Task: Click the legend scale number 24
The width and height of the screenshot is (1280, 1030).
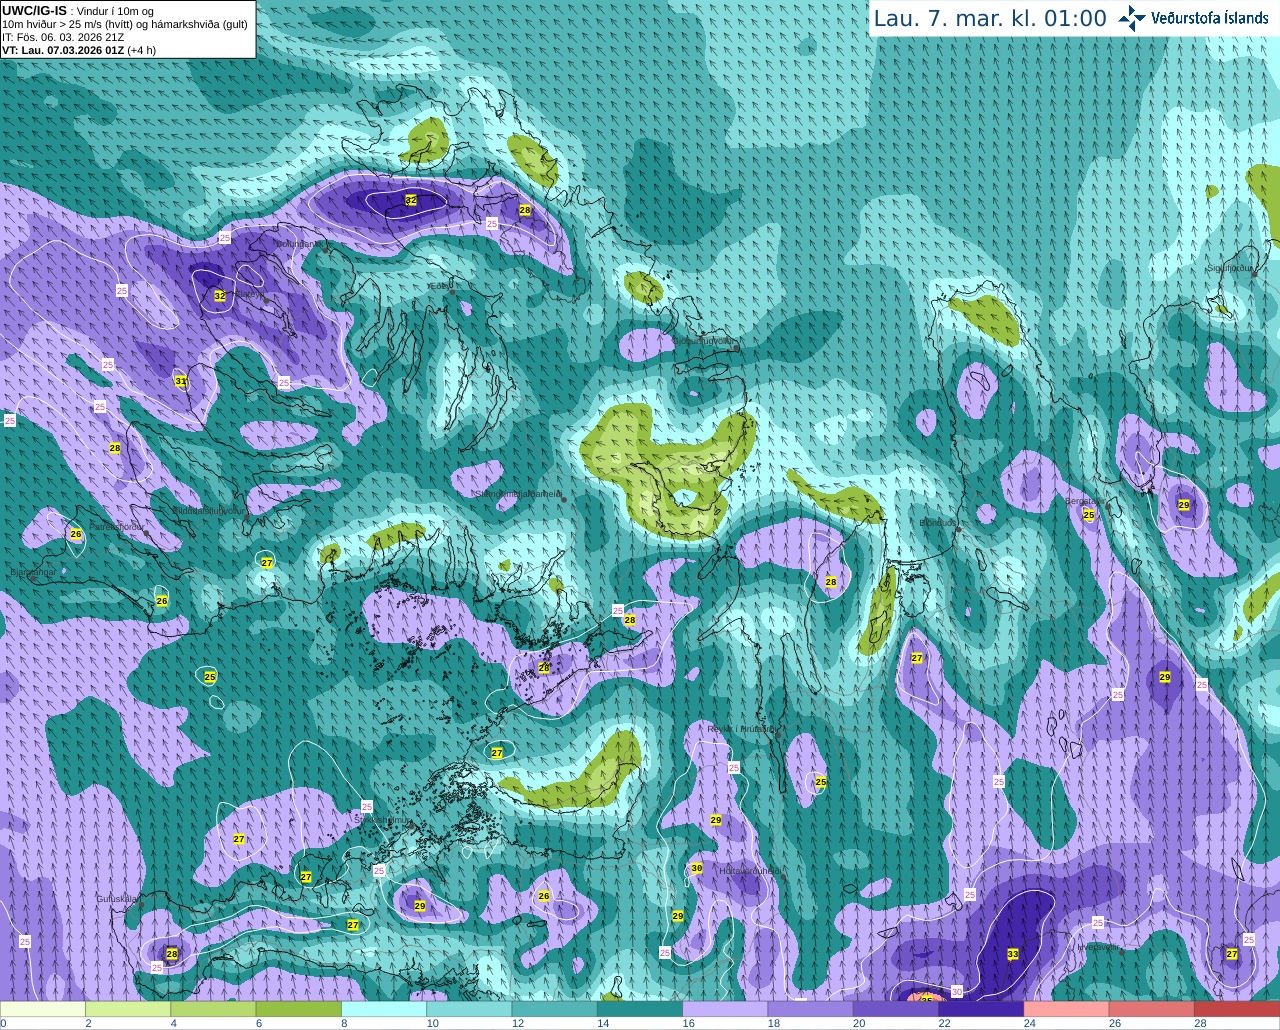Action: (1030, 1023)
